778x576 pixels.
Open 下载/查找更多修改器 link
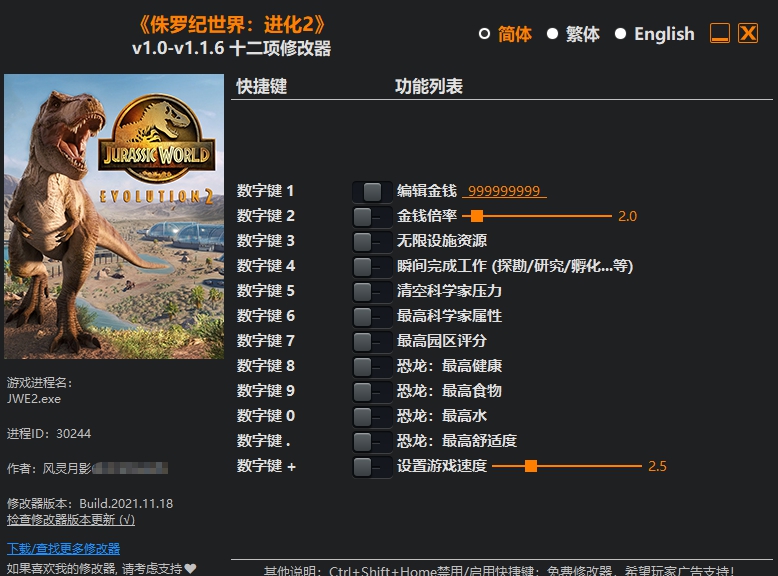click(64, 548)
